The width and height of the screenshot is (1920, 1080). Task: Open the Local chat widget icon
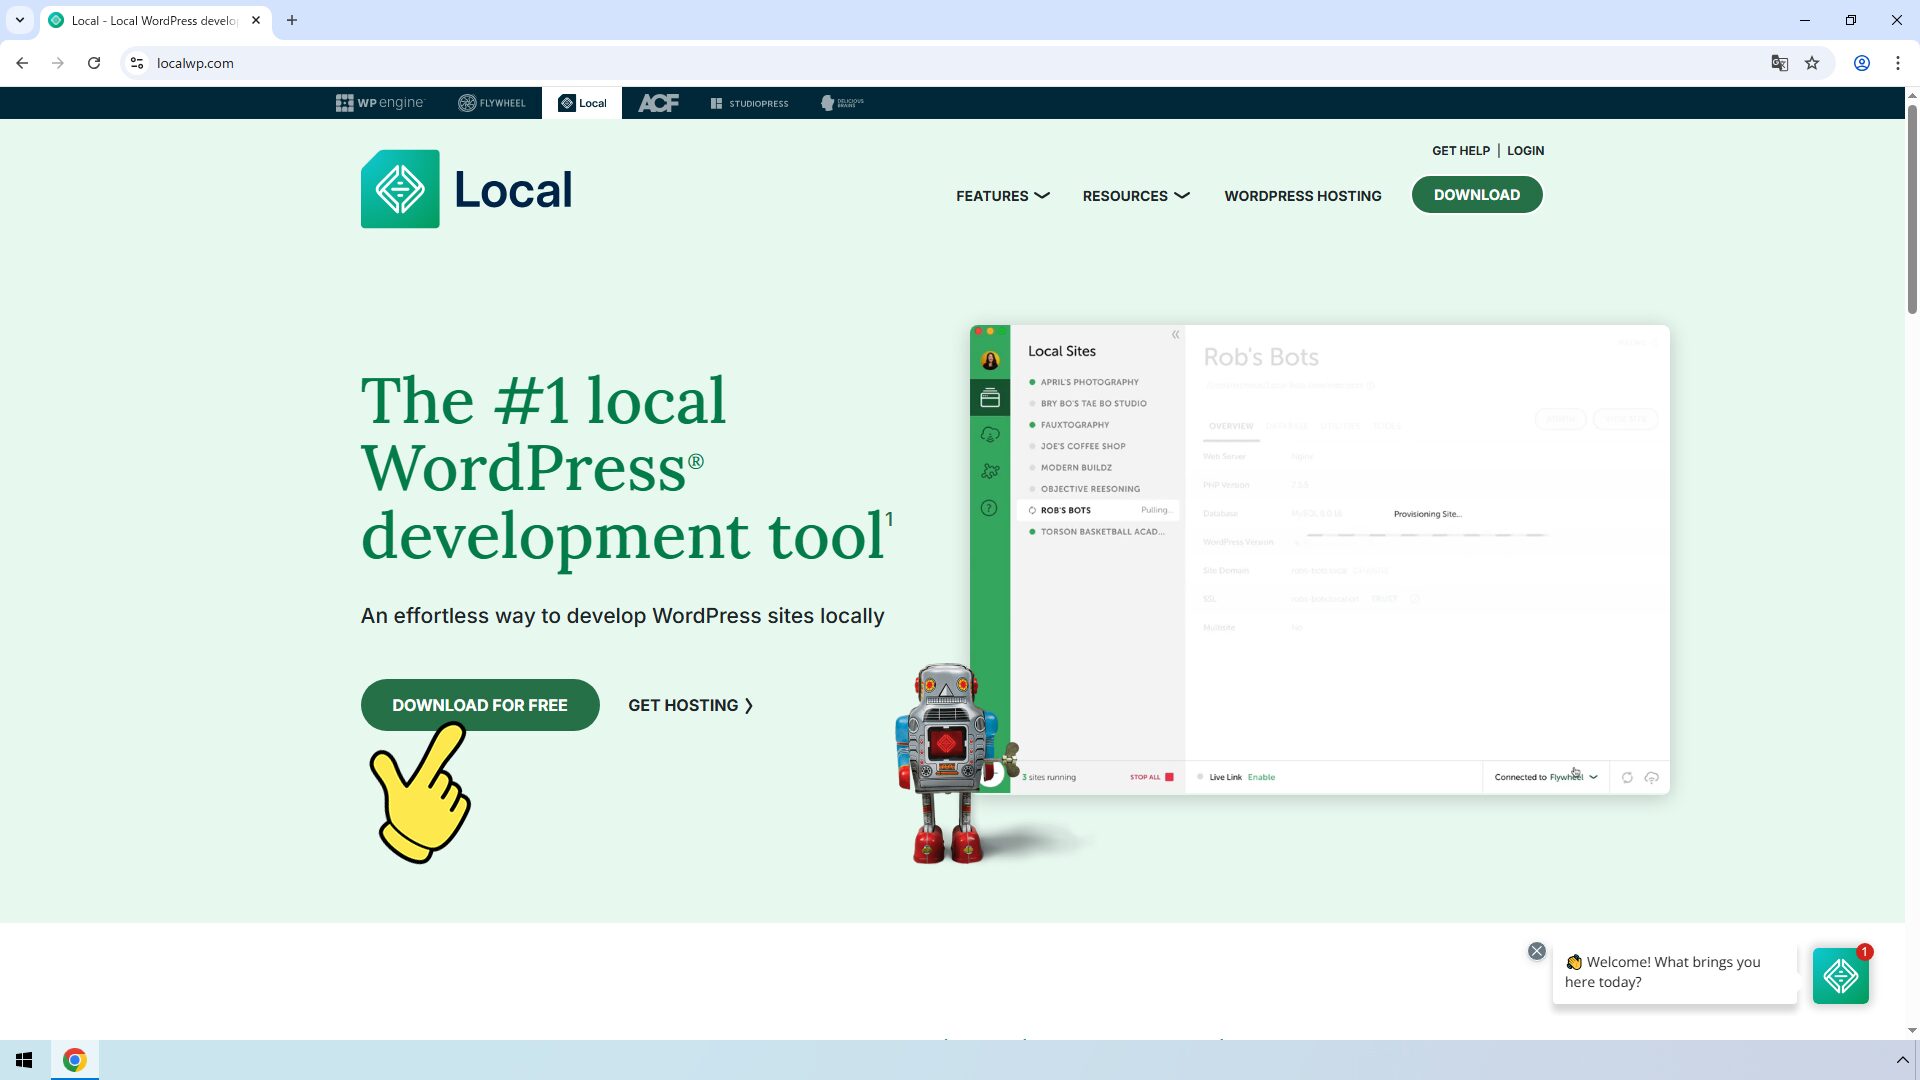pos(1841,976)
